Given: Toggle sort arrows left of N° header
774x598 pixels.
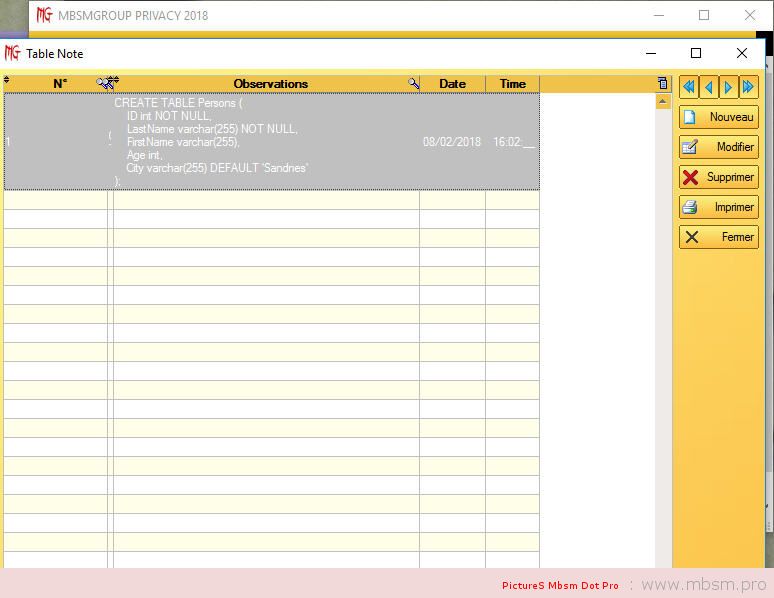Looking at the screenshot, I should (7, 81).
